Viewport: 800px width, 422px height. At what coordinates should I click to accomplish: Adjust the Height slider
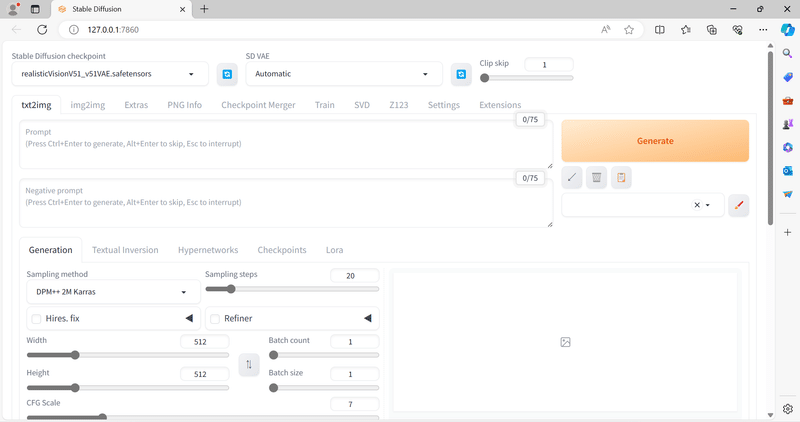(x=128, y=388)
